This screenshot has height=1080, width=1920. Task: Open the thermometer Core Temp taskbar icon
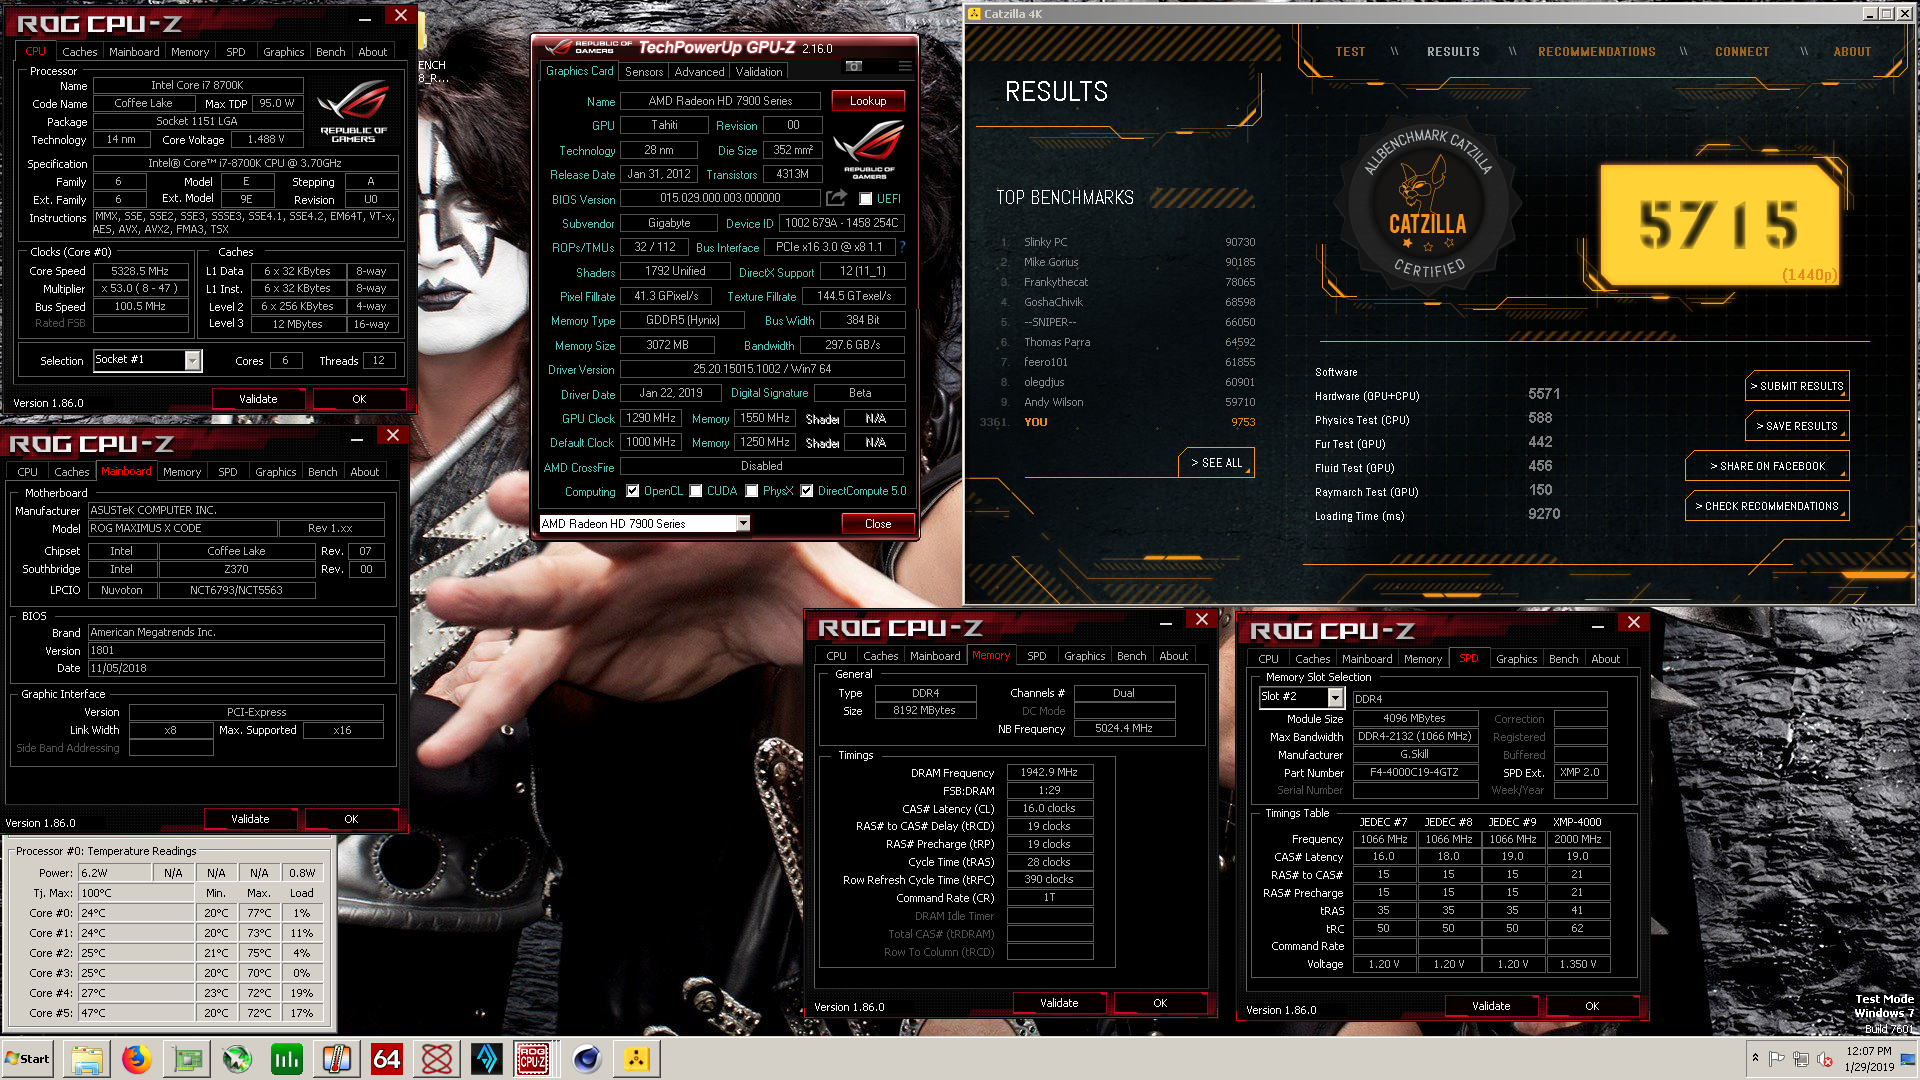pyautogui.click(x=337, y=1059)
